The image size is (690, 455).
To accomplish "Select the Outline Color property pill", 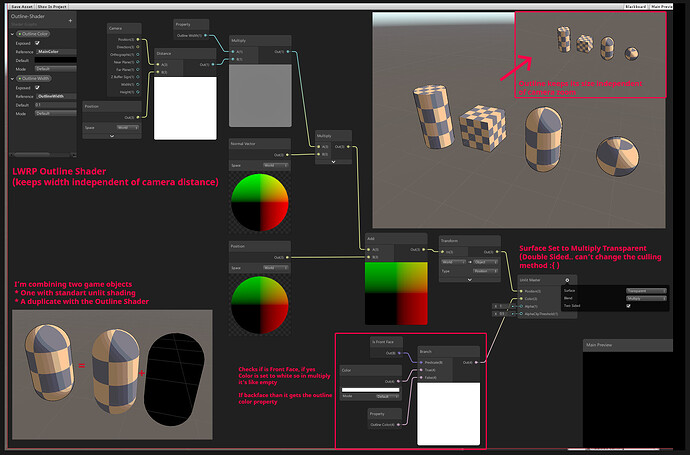I will pos(33,34).
